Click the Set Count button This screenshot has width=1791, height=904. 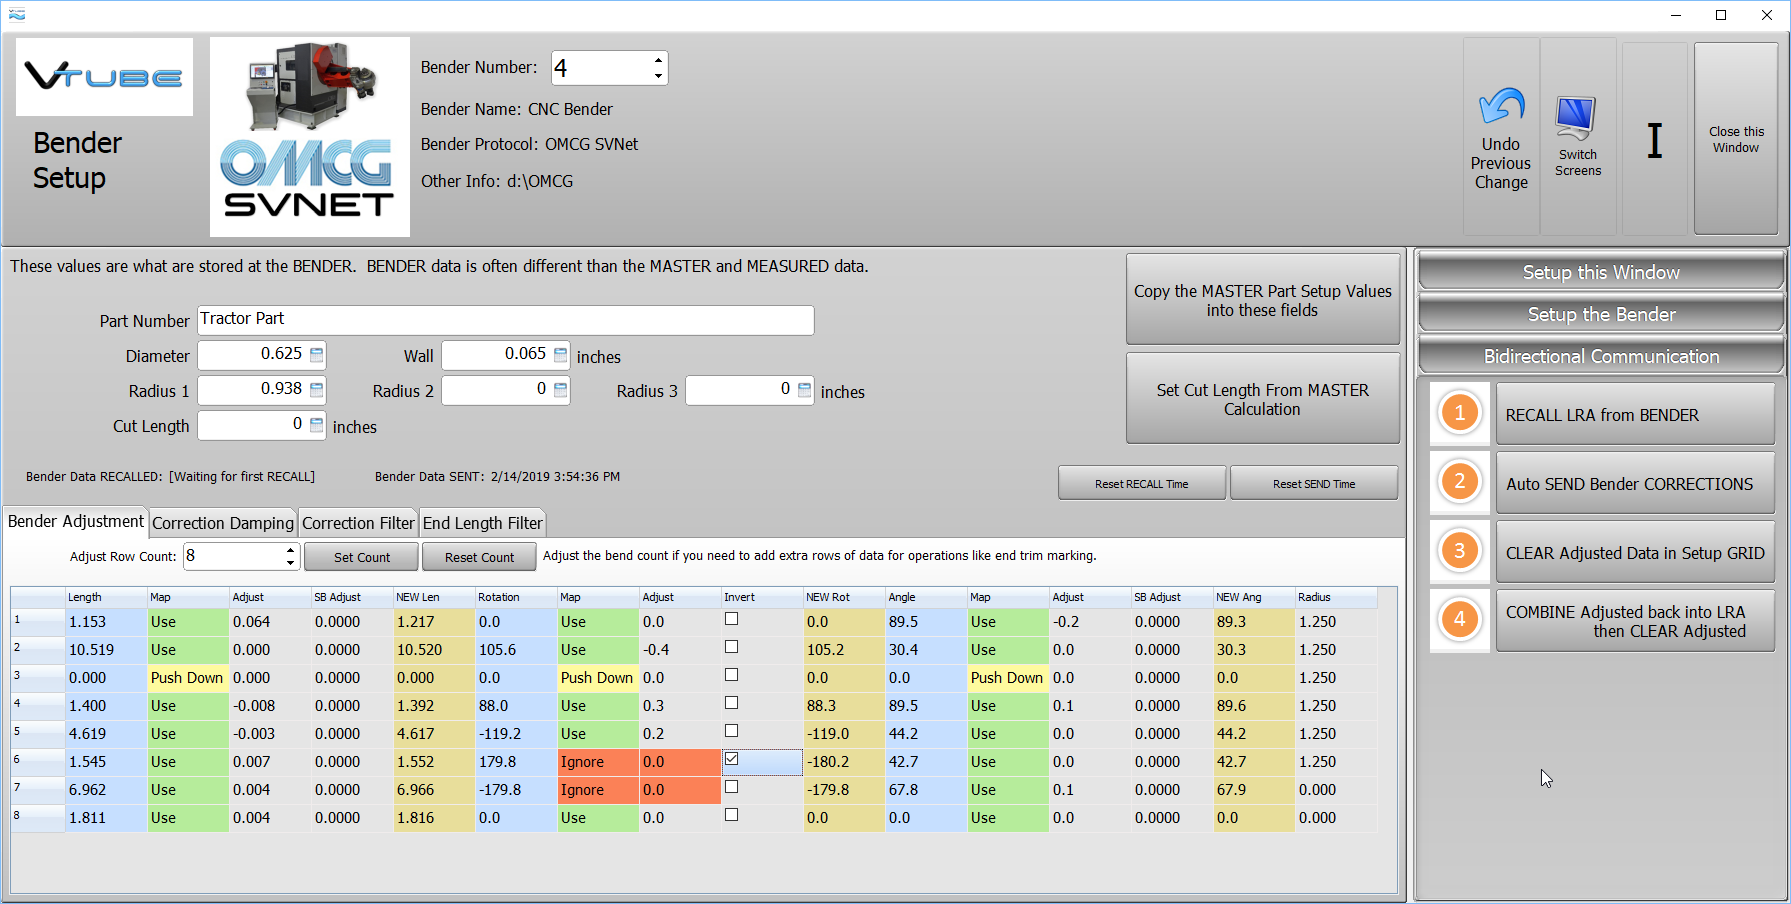pos(362,557)
